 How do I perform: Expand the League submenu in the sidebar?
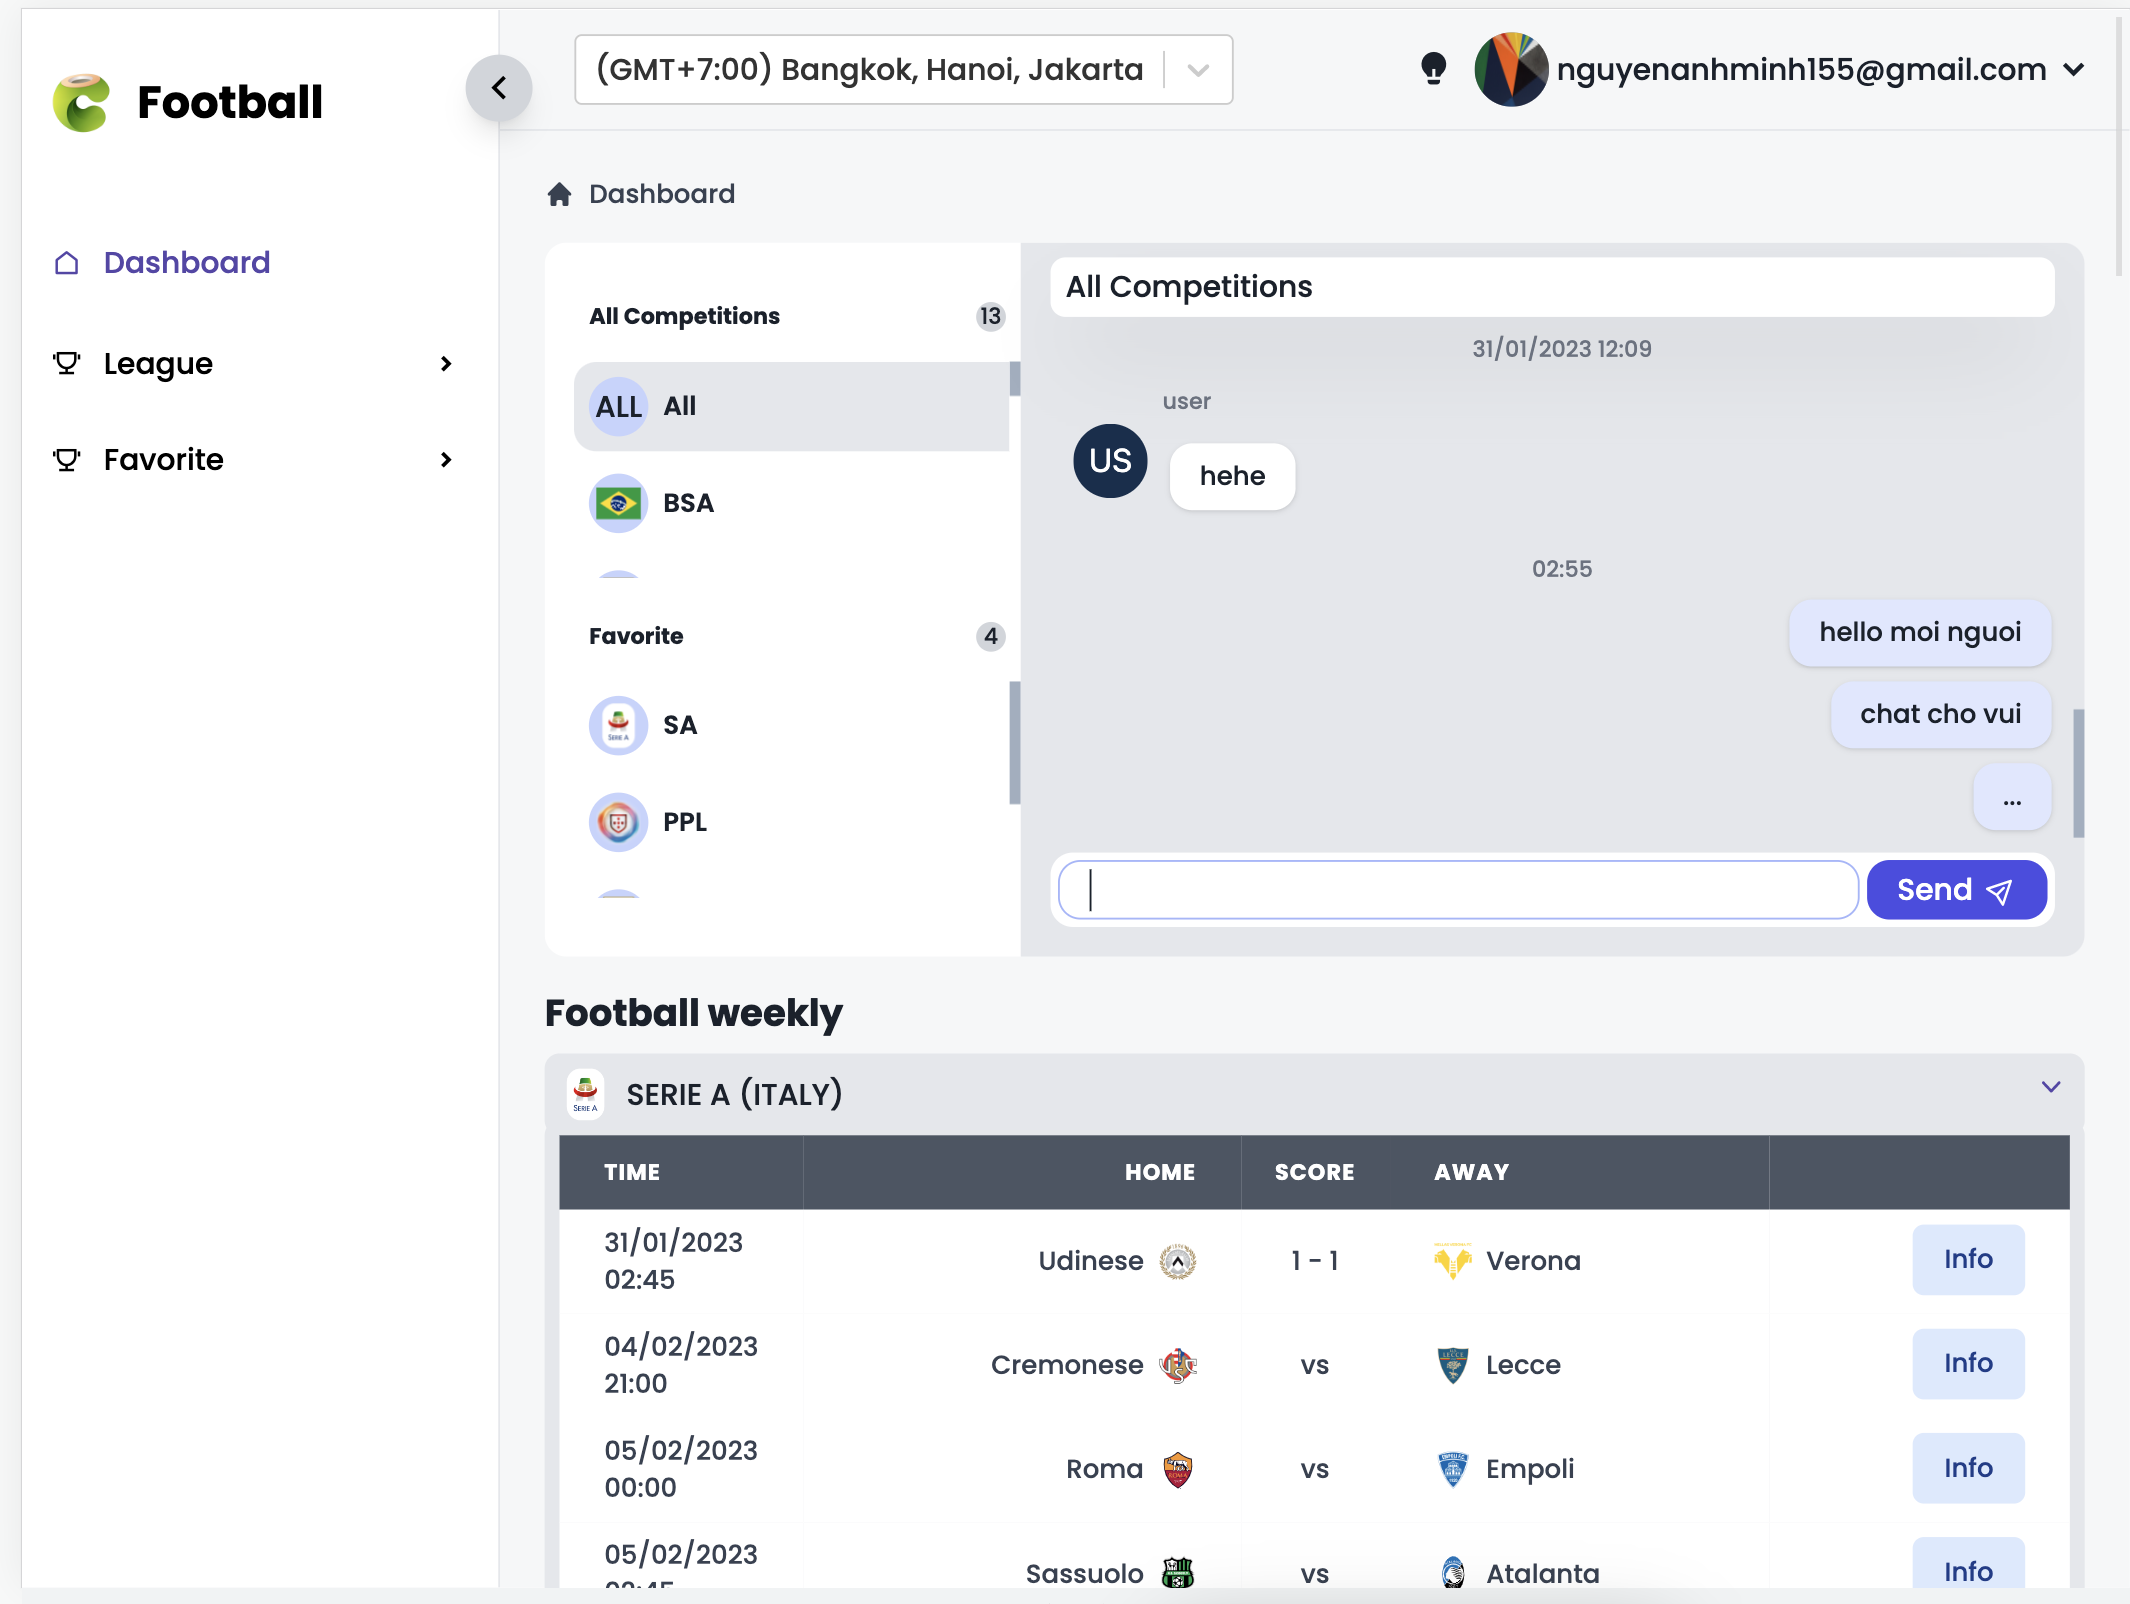(446, 363)
